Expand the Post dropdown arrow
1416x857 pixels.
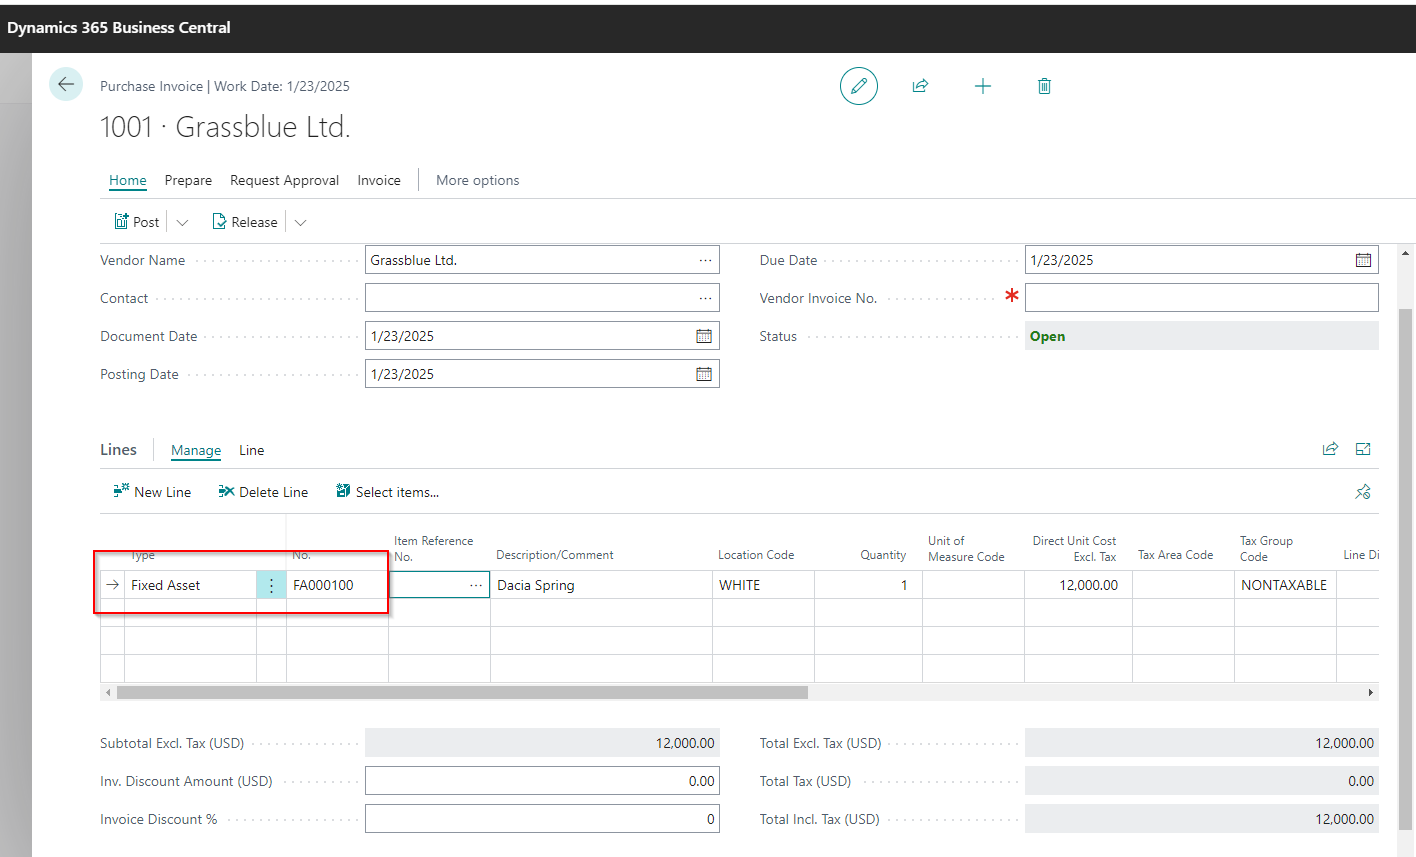[x=182, y=222]
